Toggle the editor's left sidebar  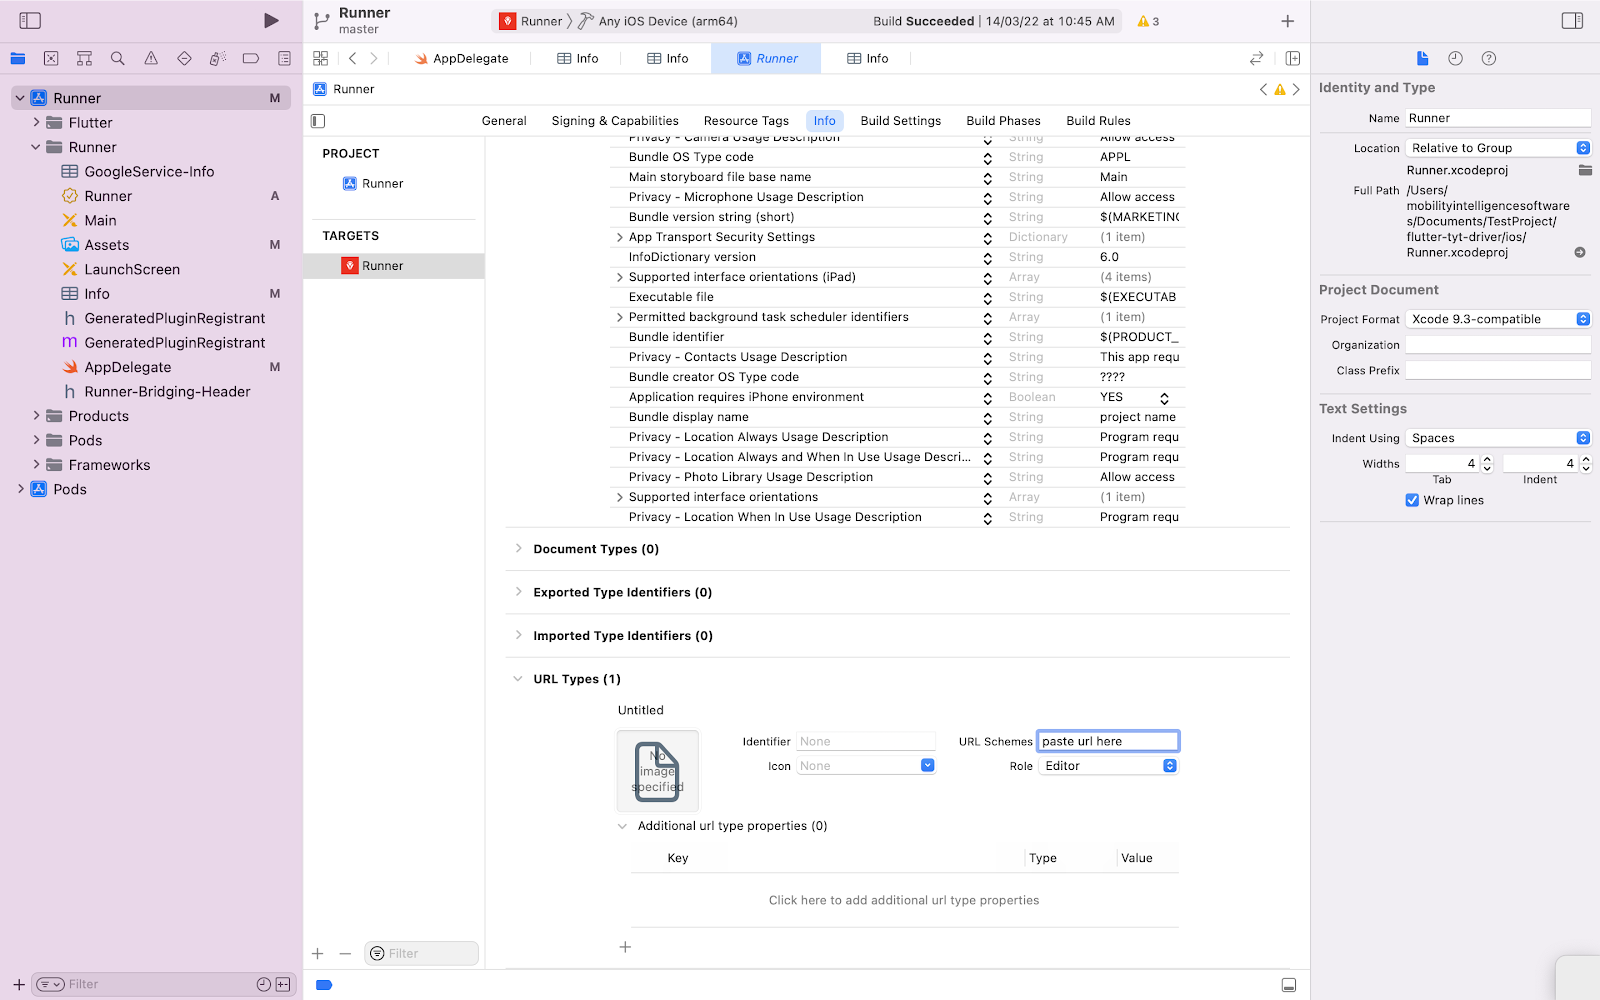click(316, 120)
